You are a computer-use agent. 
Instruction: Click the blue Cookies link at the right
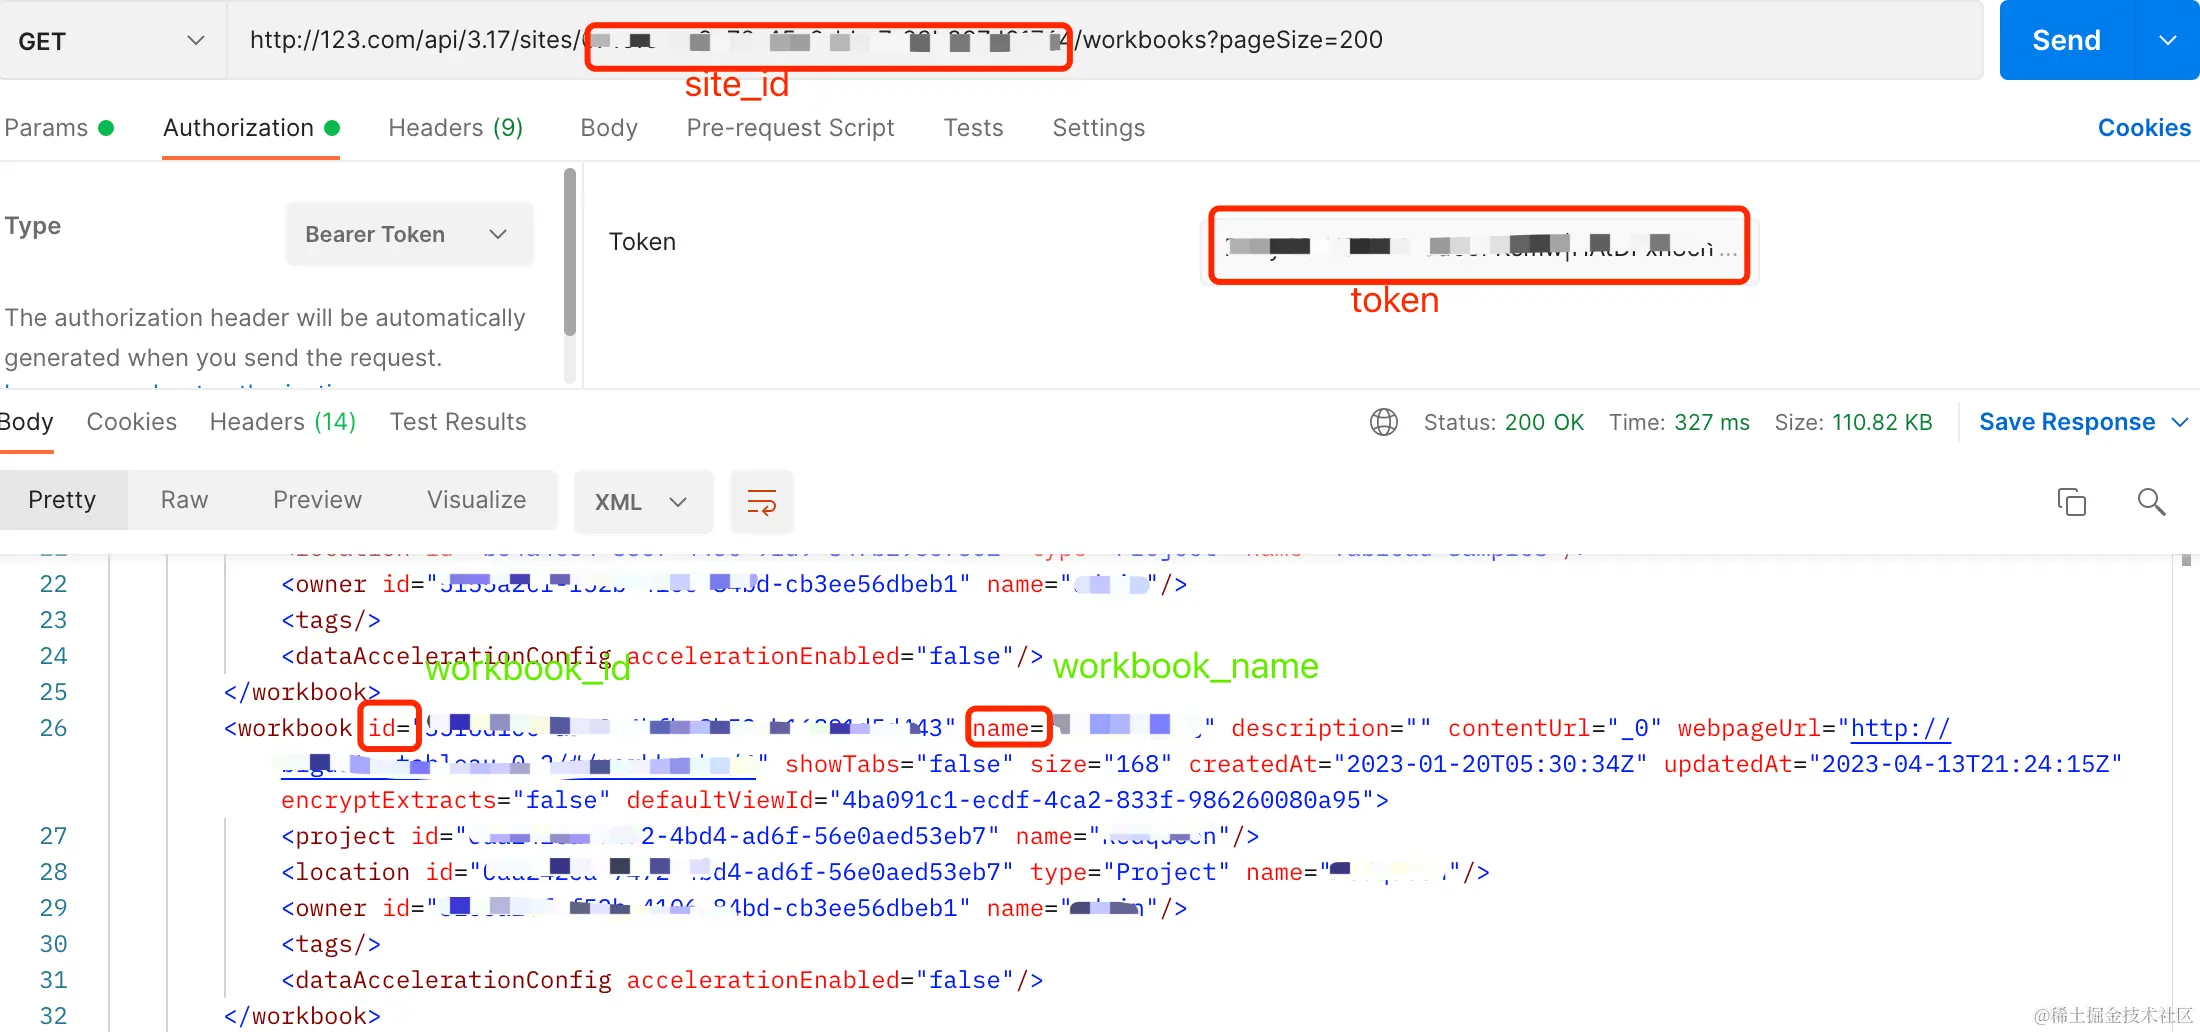[x=2144, y=128]
